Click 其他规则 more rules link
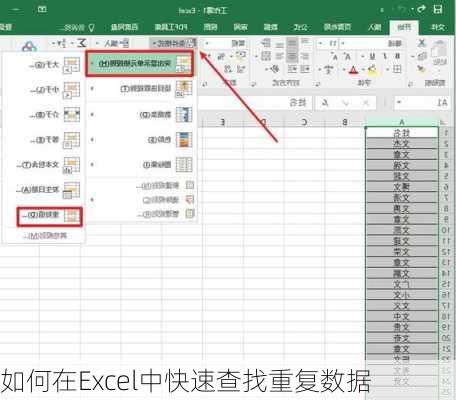The height and width of the screenshot is (400, 456). [x=45, y=236]
